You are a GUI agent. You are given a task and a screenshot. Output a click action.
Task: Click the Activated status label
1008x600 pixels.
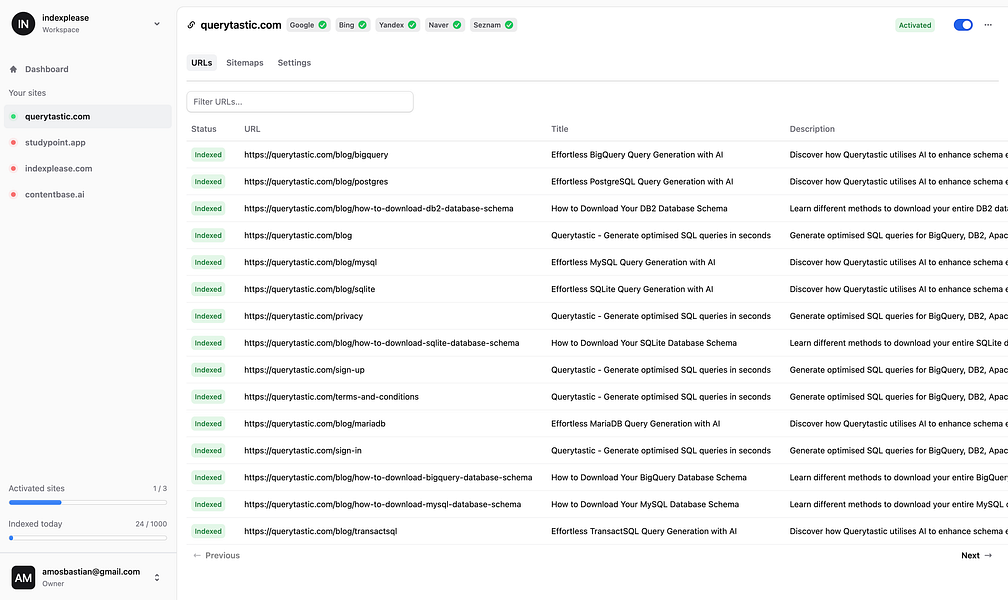click(x=915, y=25)
